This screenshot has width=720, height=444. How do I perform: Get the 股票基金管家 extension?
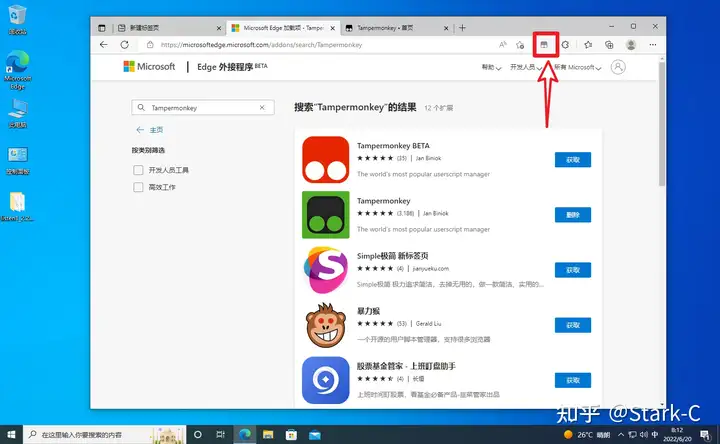[x=573, y=380]
